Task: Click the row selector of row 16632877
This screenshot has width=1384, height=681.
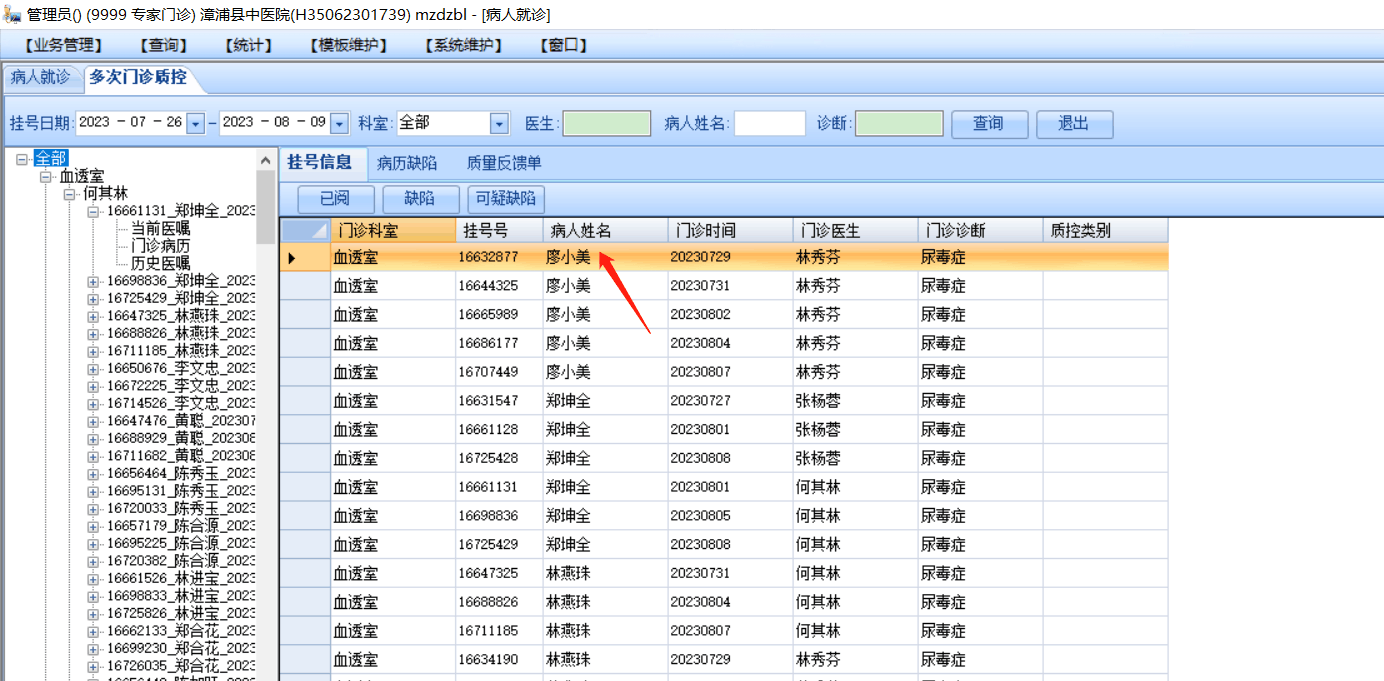Action: [x=305, y=258]
